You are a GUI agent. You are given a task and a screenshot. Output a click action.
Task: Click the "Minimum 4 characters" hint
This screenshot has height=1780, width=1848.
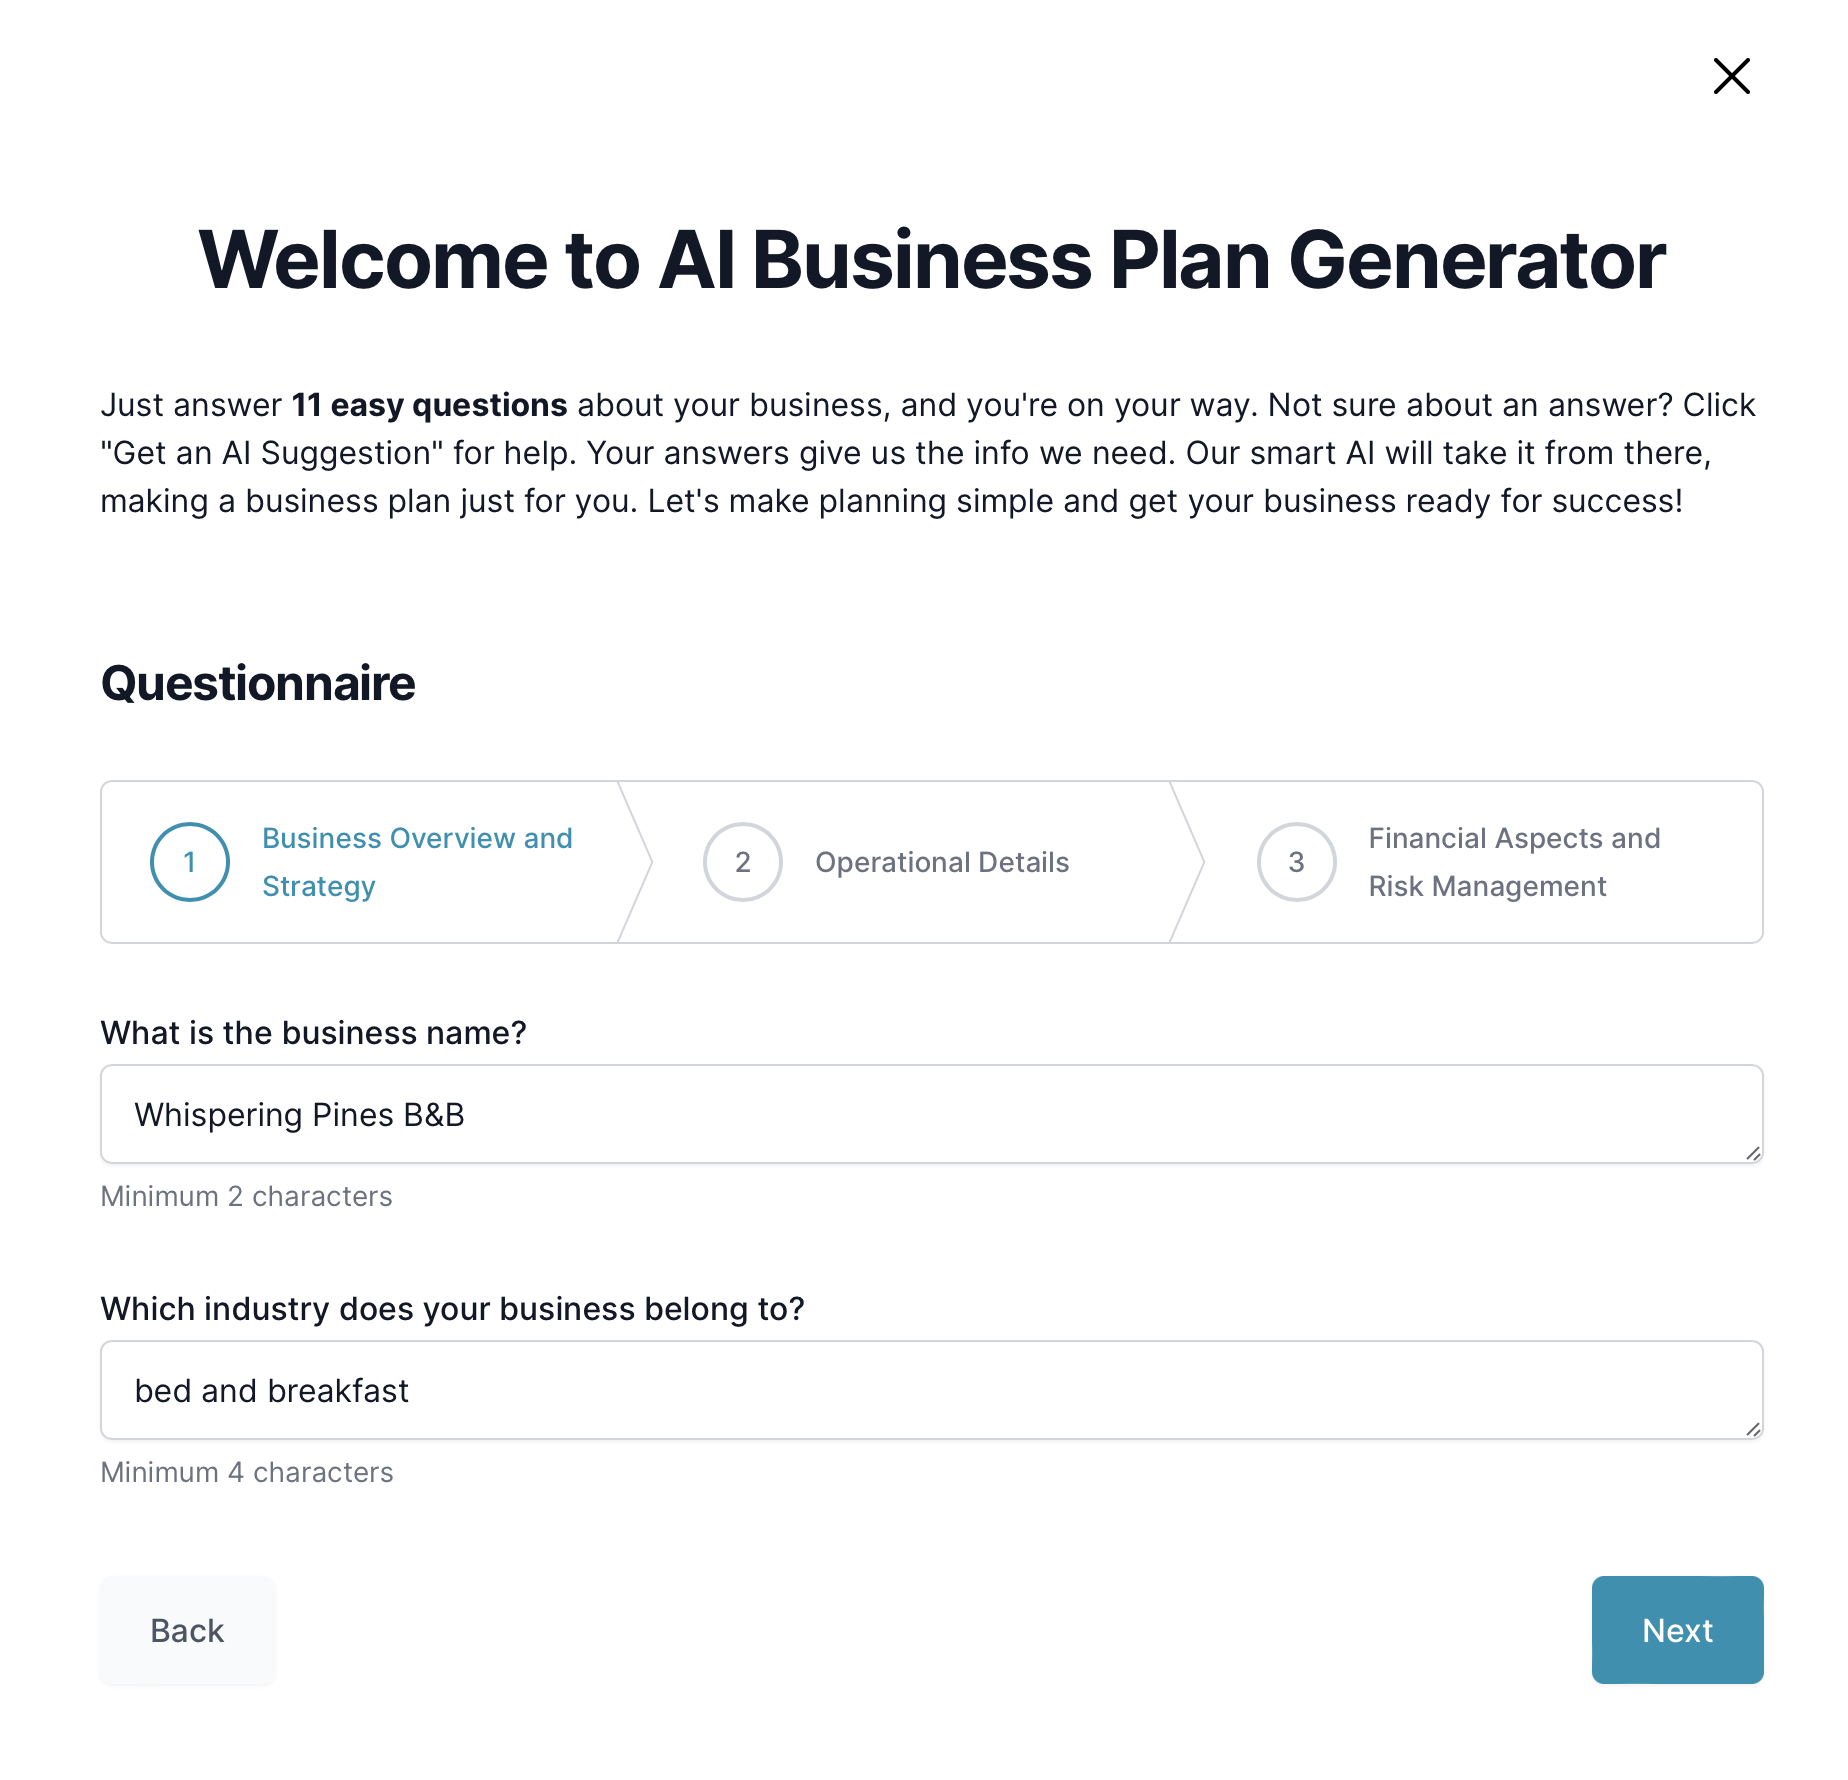[x=247, y=1472]
